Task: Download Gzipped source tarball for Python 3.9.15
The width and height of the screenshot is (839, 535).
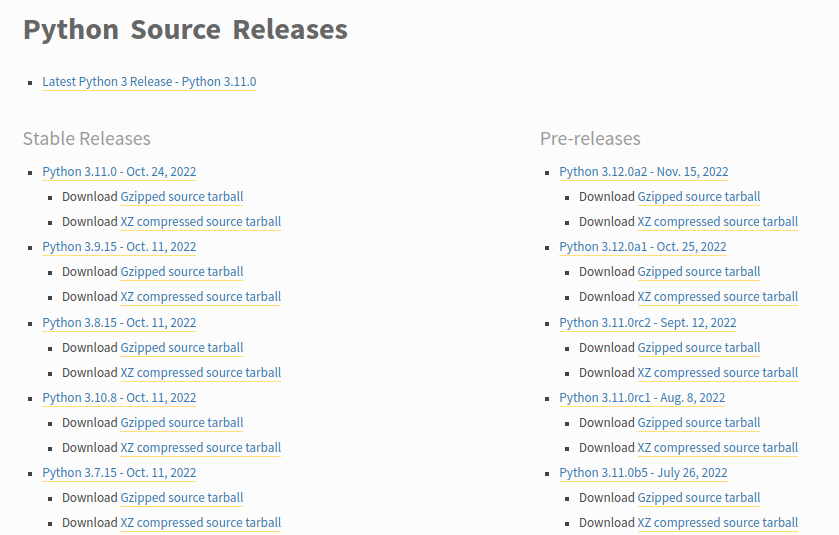Action: [182, 272]
